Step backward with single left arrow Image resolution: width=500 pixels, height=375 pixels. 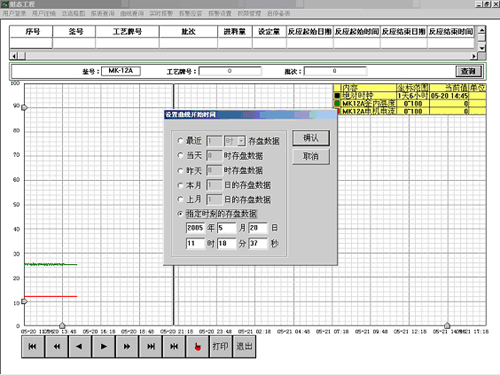pyautogui.click(x=80, y=347)
